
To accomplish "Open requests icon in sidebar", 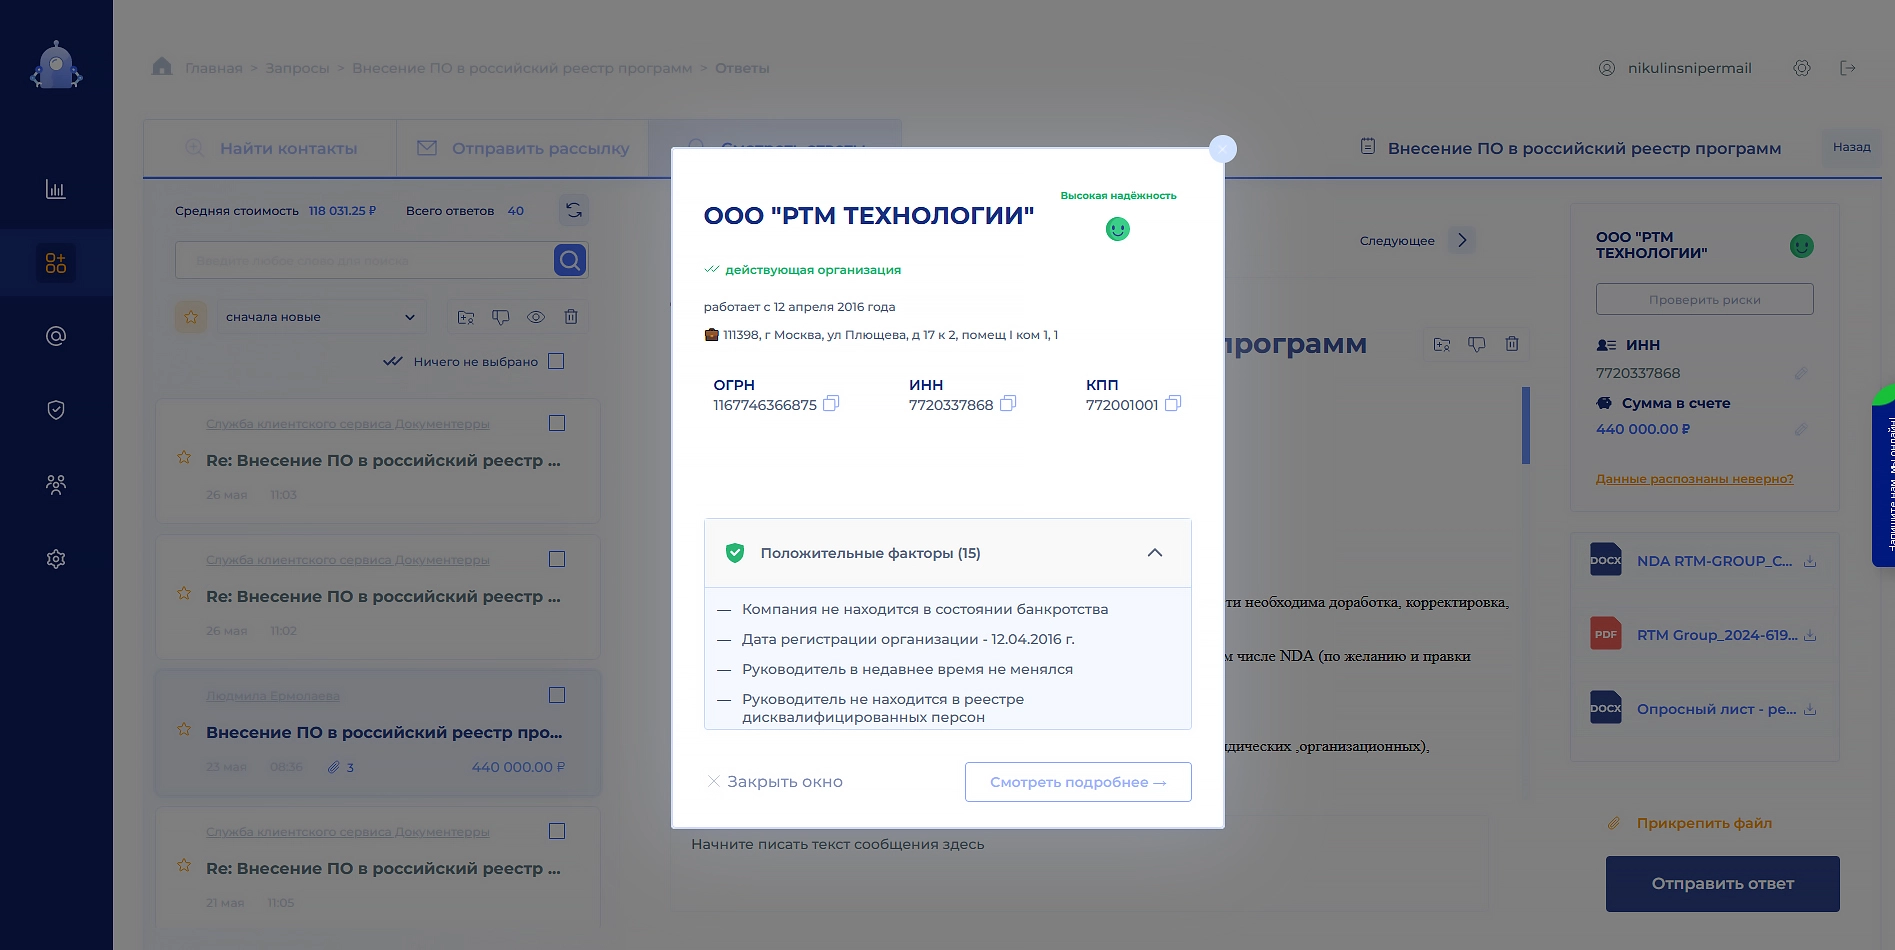I will (x=56, y=263).
